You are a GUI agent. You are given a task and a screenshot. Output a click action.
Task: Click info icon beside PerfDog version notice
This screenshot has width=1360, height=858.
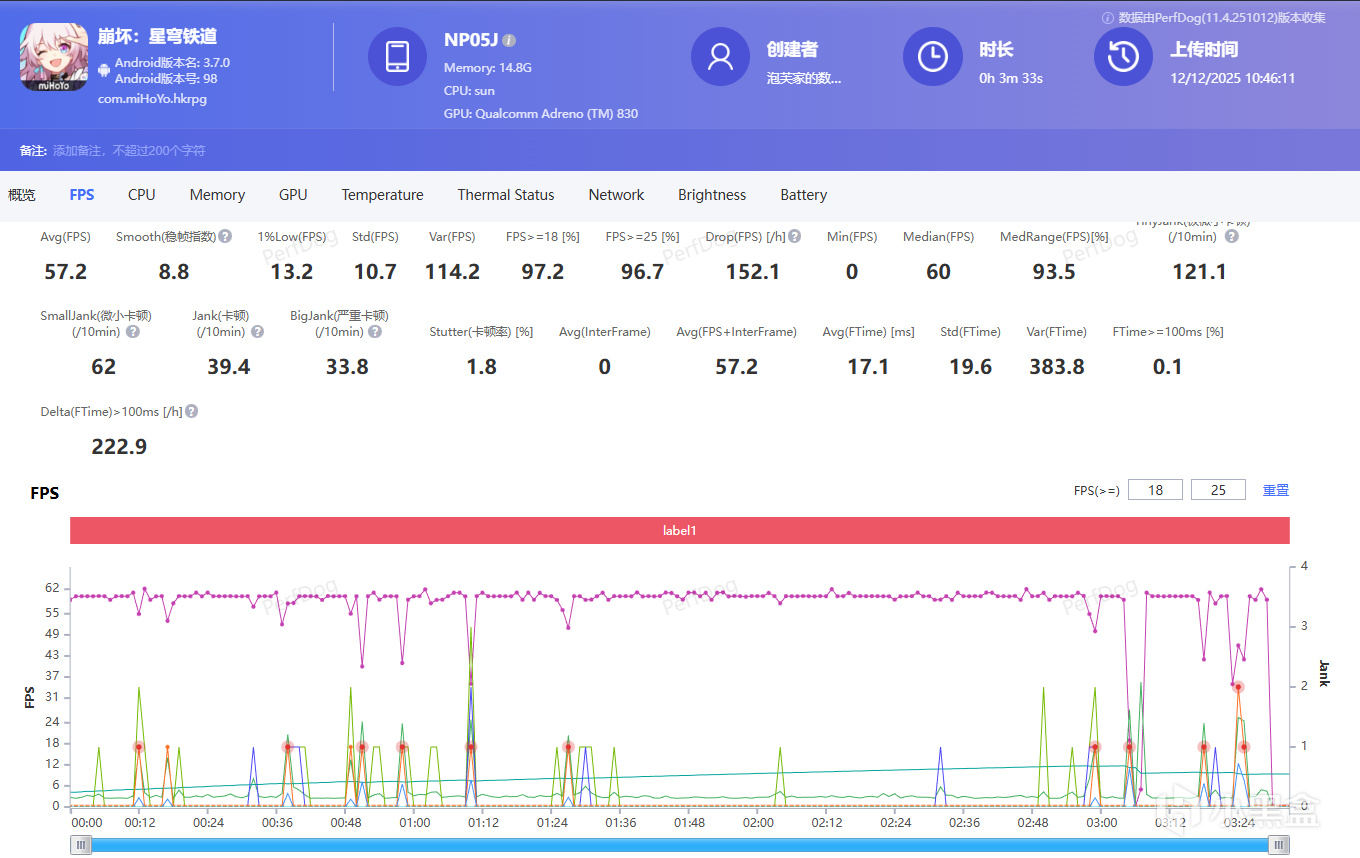coord(1107,18)
